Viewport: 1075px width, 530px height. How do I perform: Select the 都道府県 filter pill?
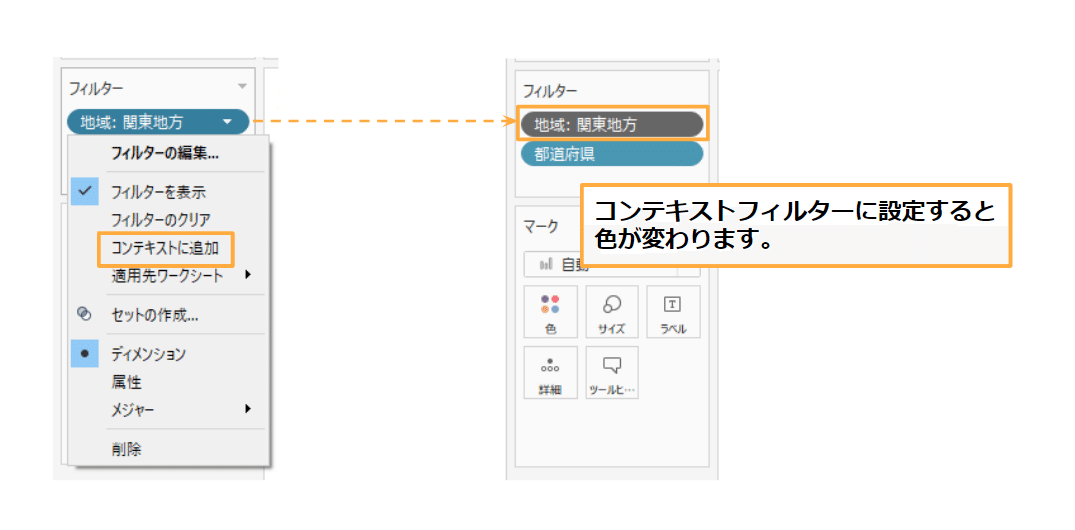pos(612,154)
